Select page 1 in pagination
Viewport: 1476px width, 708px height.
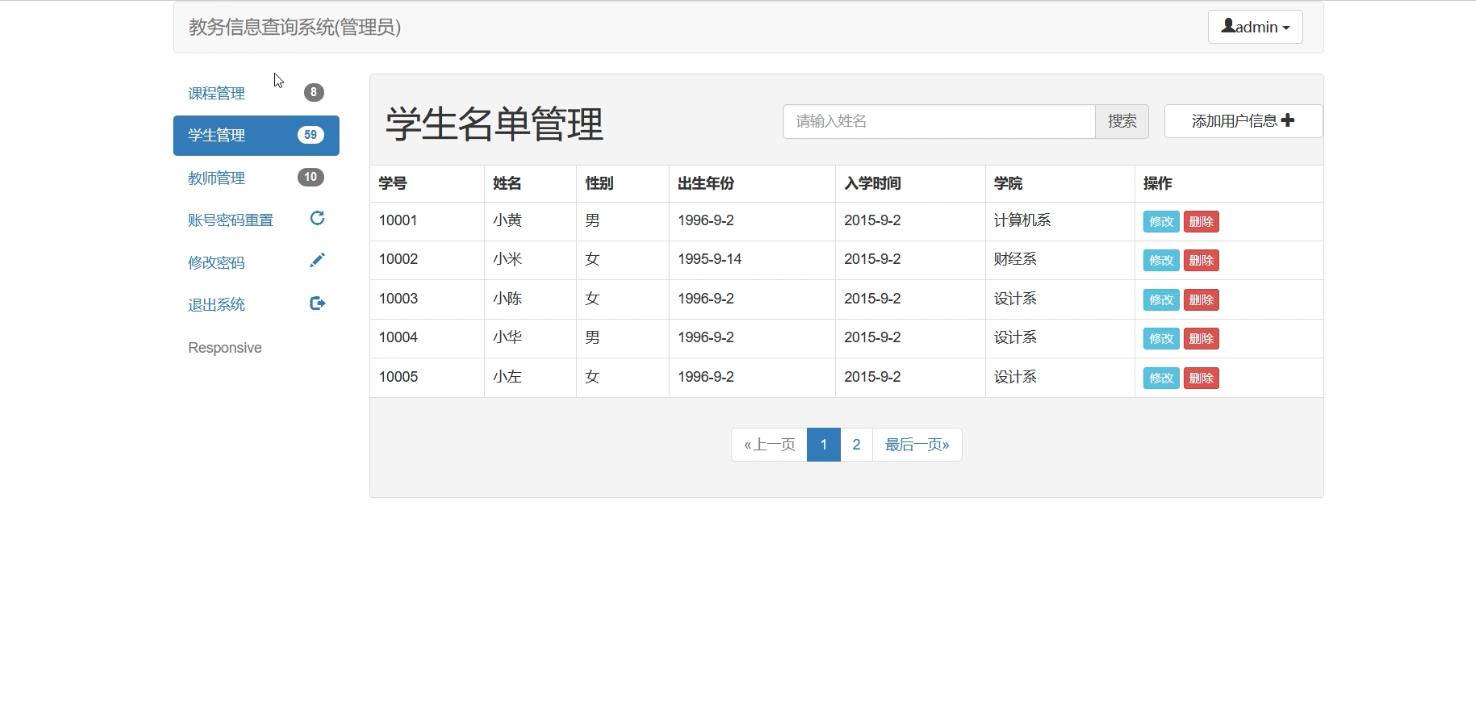click(823, 445)
